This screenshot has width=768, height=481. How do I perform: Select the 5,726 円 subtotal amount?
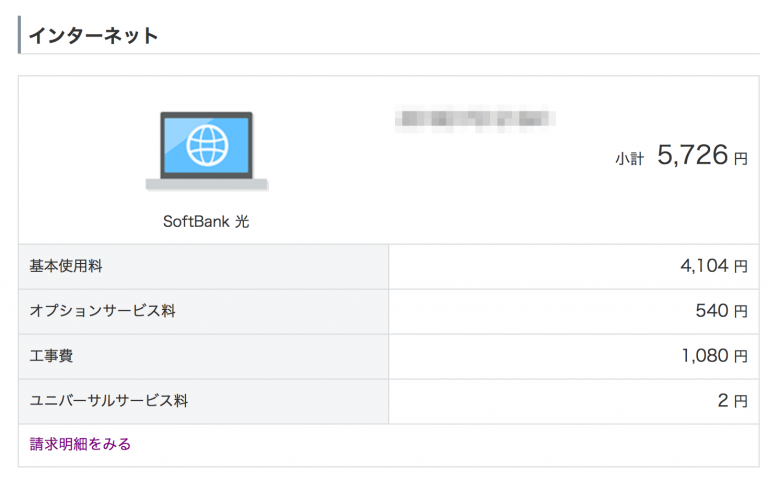click(691, 156)
